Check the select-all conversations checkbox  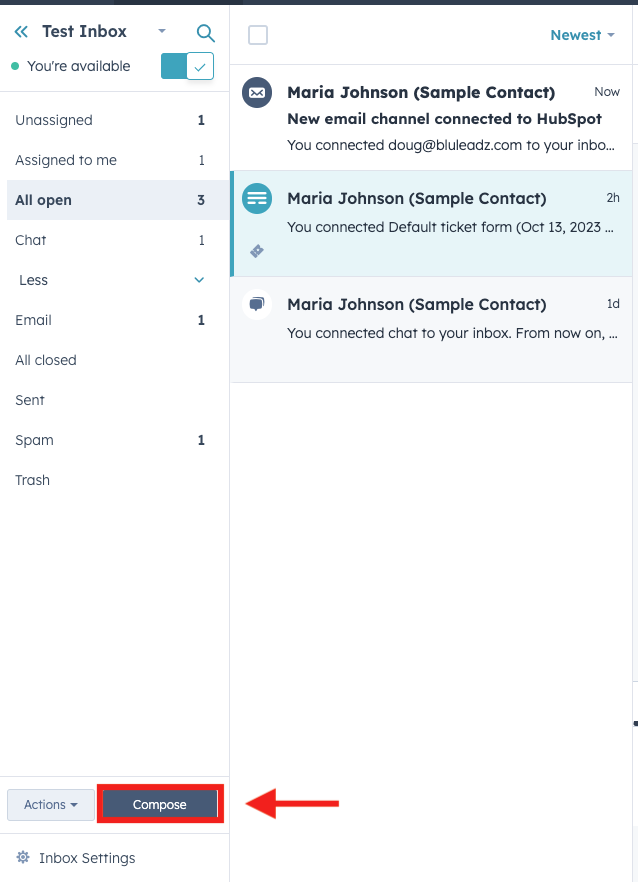(x=257, y=34)
